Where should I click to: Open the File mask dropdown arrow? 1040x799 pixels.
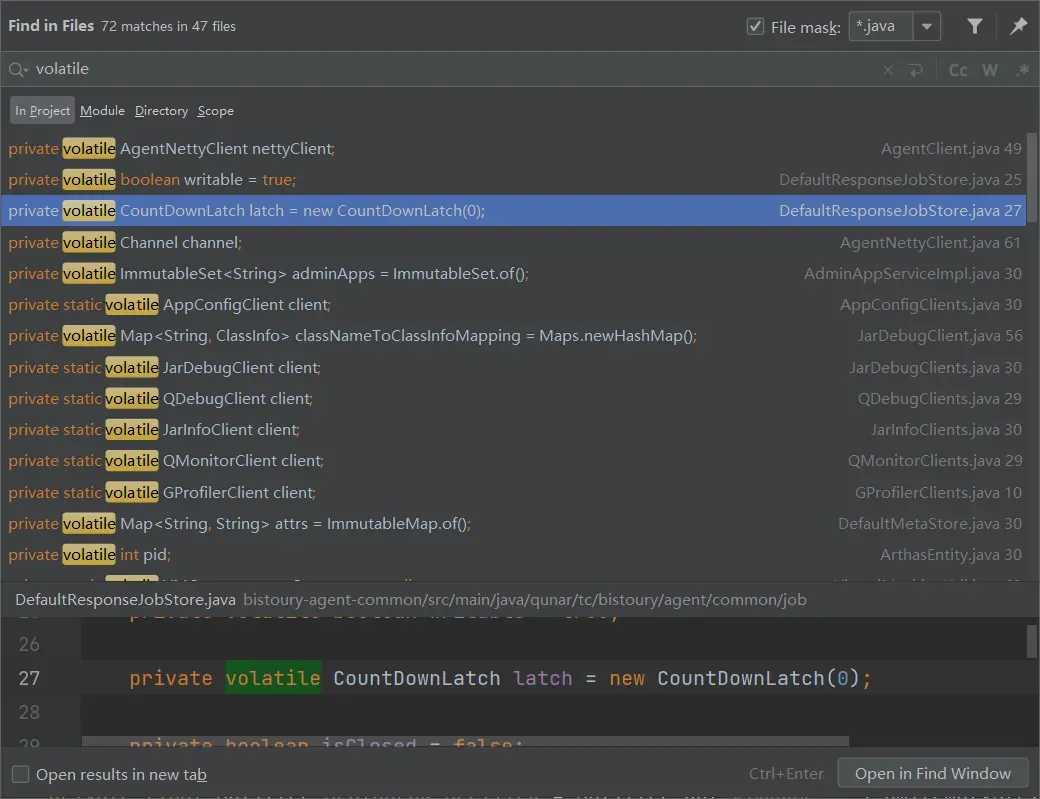(928, 27)
